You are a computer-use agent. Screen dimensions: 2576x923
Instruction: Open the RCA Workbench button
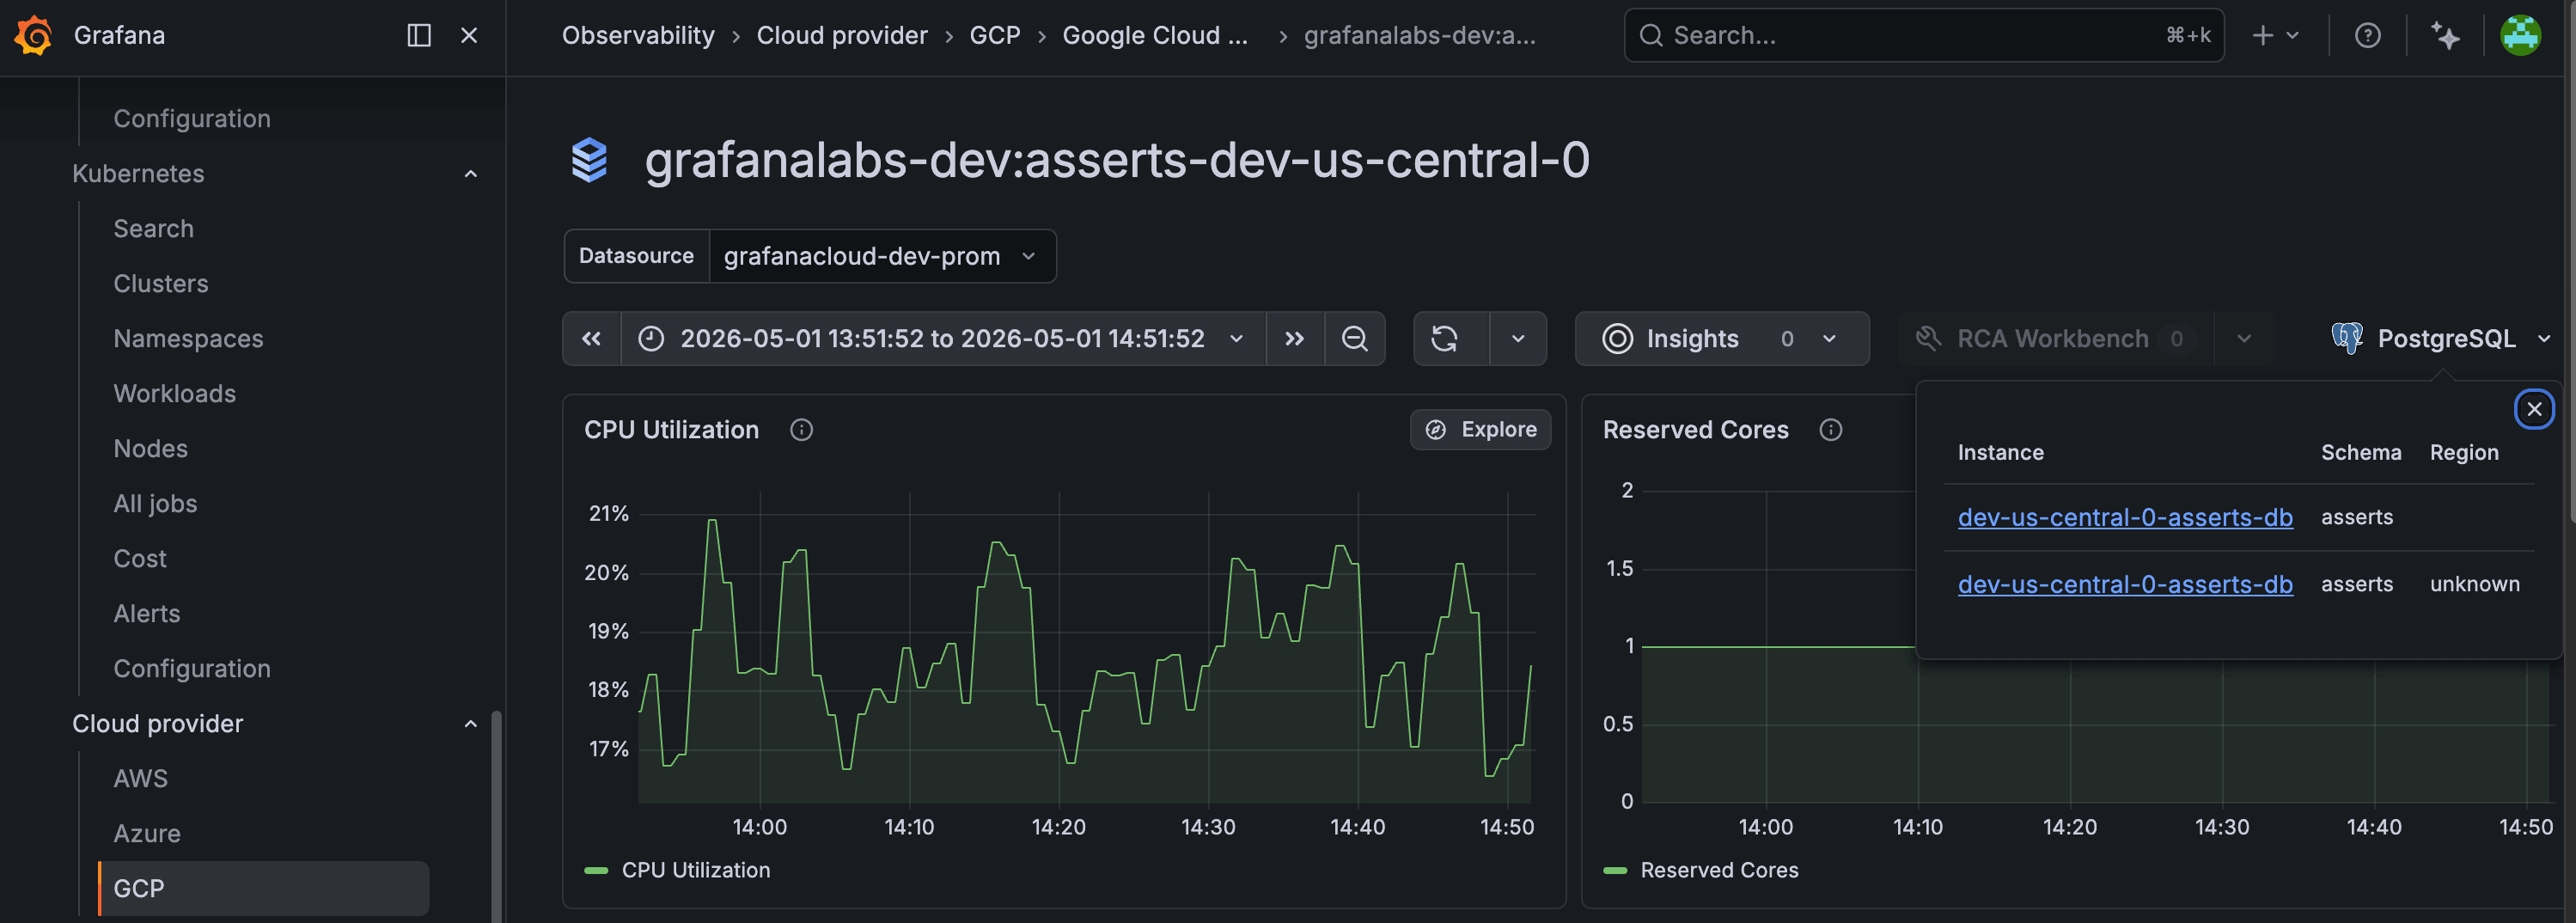tap(2055, 339)
